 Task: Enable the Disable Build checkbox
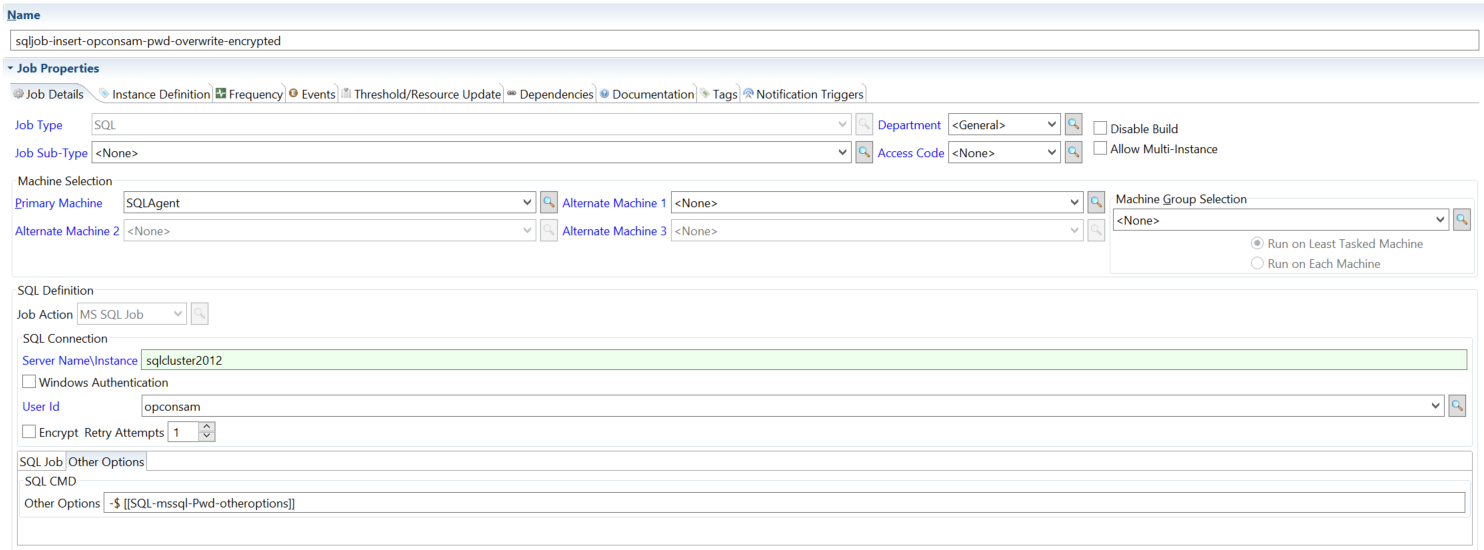pyautogui.click(x=1100, y=129)
